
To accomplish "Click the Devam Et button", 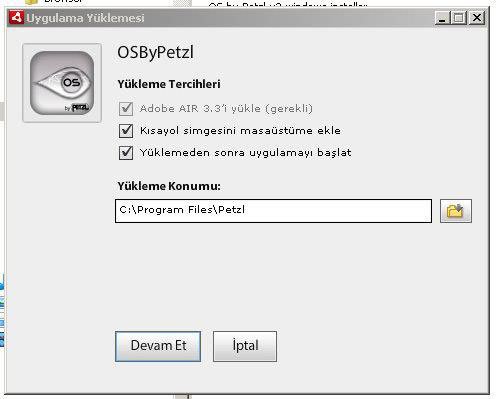I will (x=158, y=346).
